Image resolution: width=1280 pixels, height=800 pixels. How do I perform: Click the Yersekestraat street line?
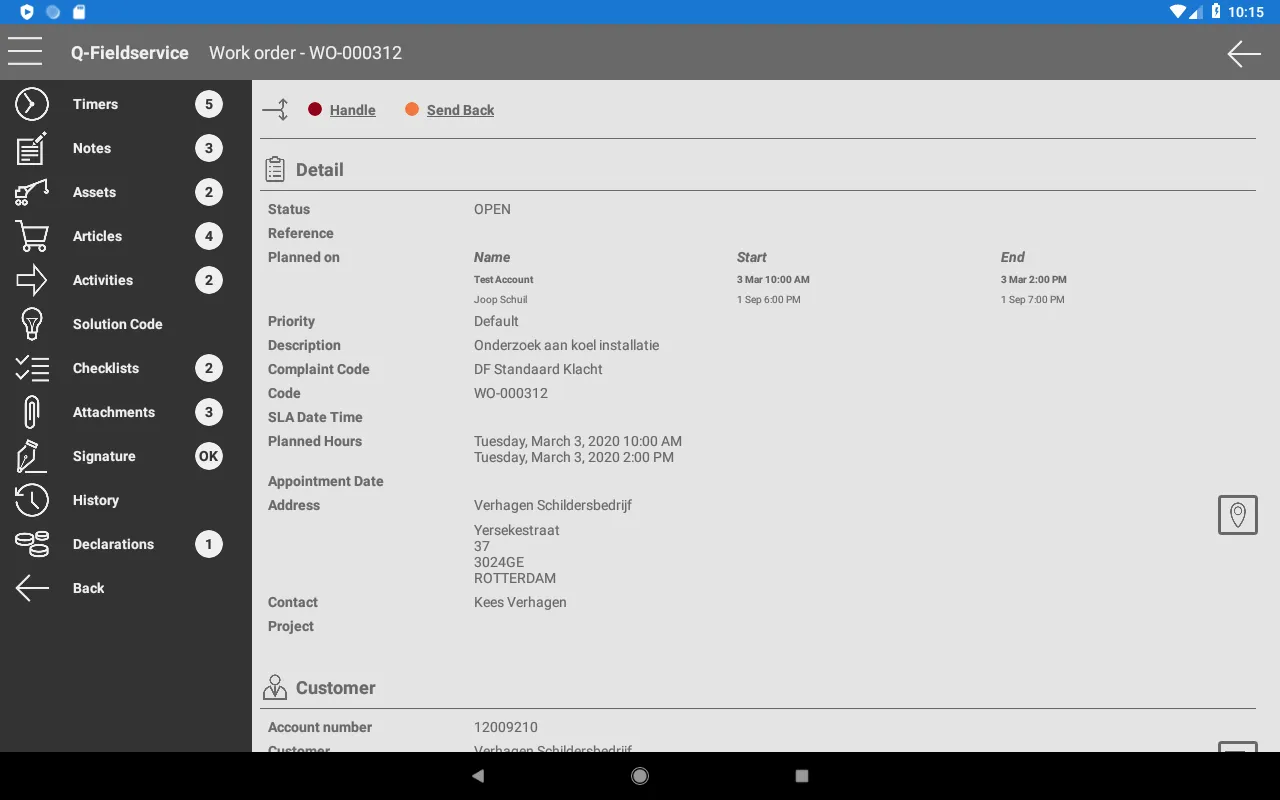[517, 530]
